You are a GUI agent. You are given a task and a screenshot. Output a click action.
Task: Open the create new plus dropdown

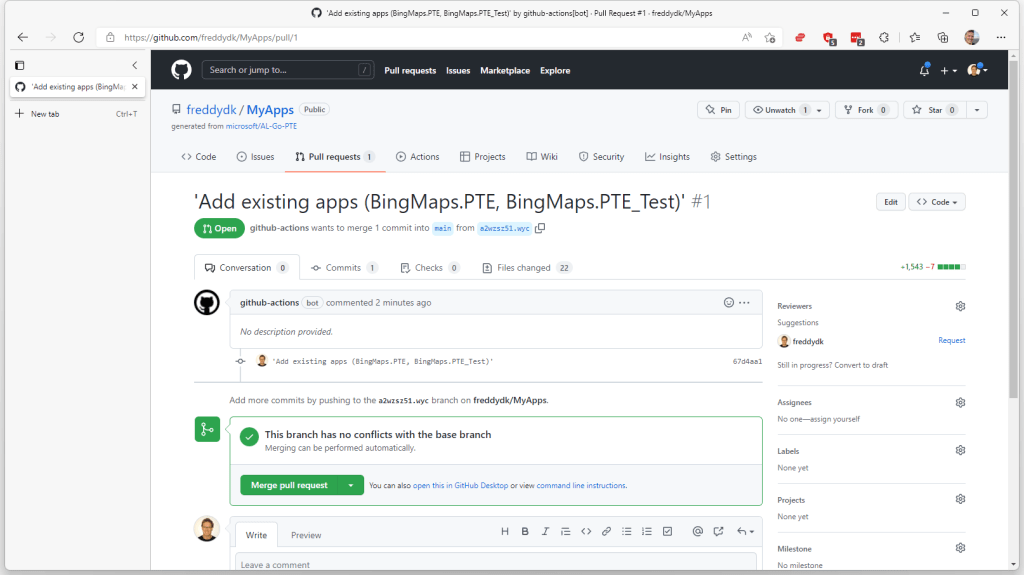click(x=948, y=71)
